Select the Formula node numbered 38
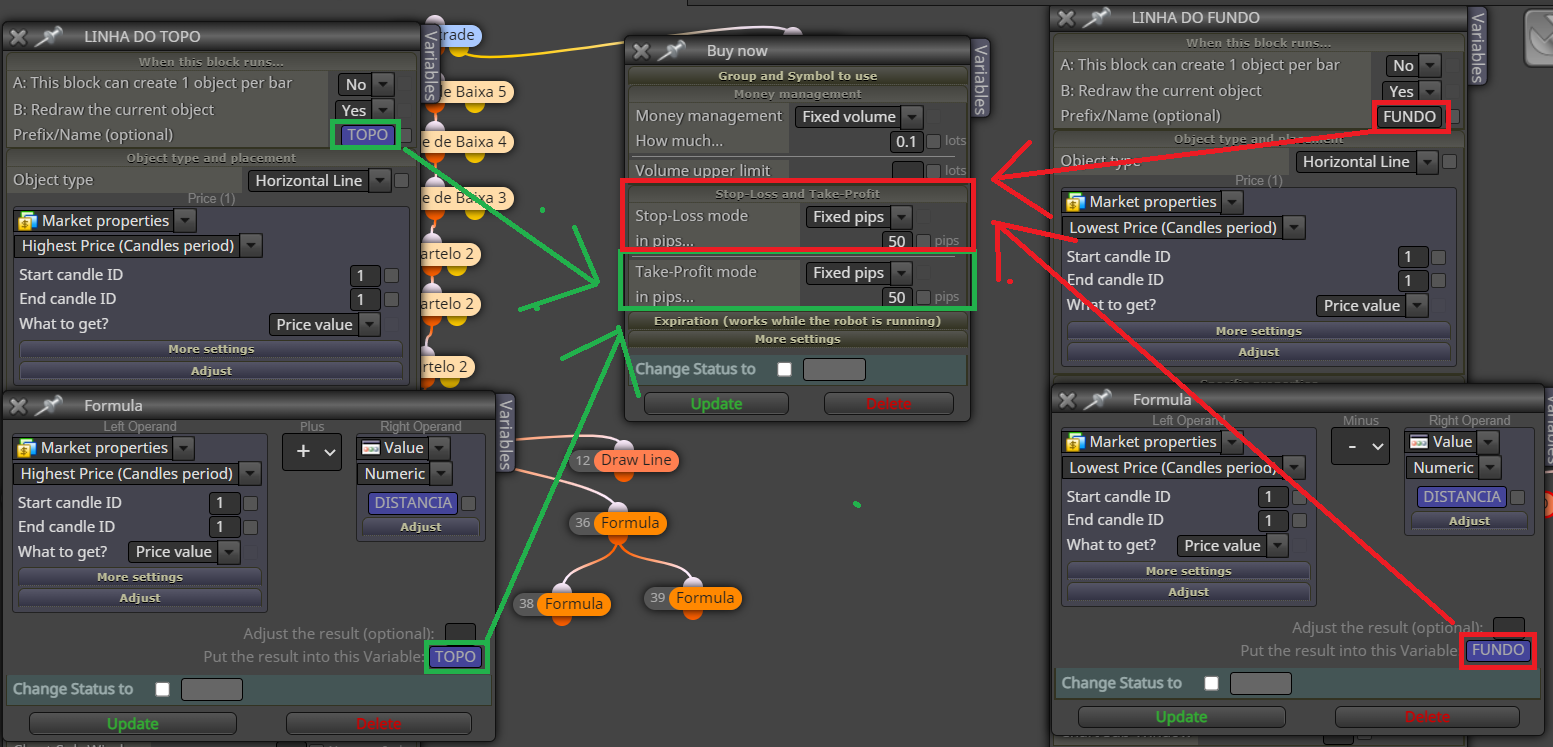This screenshot has height=747, width=1553. 574,604
